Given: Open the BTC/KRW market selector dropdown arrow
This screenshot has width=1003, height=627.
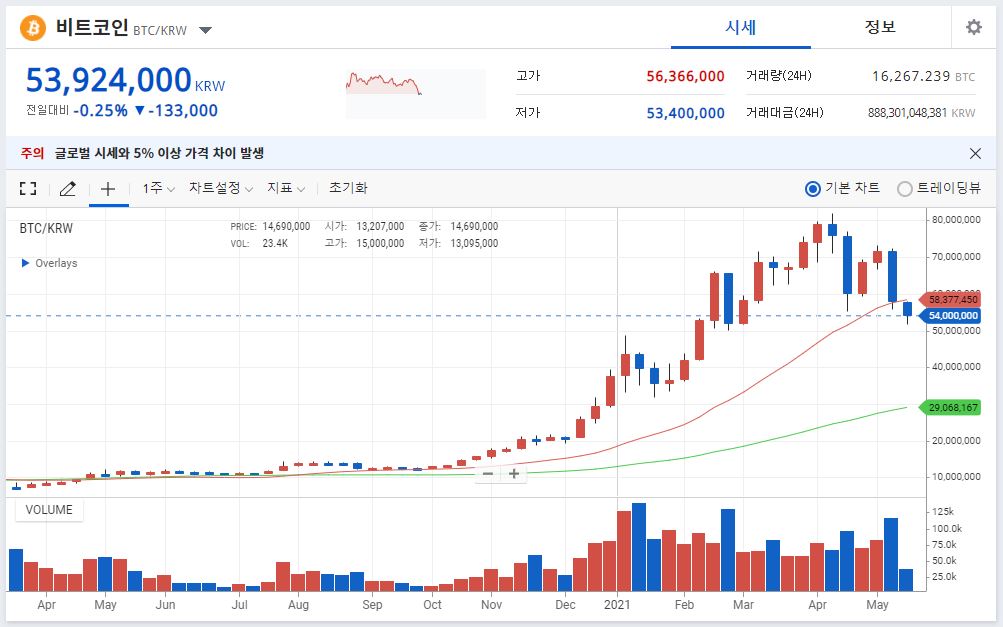Looking at the screenshot, I should (x=205, y=30).
